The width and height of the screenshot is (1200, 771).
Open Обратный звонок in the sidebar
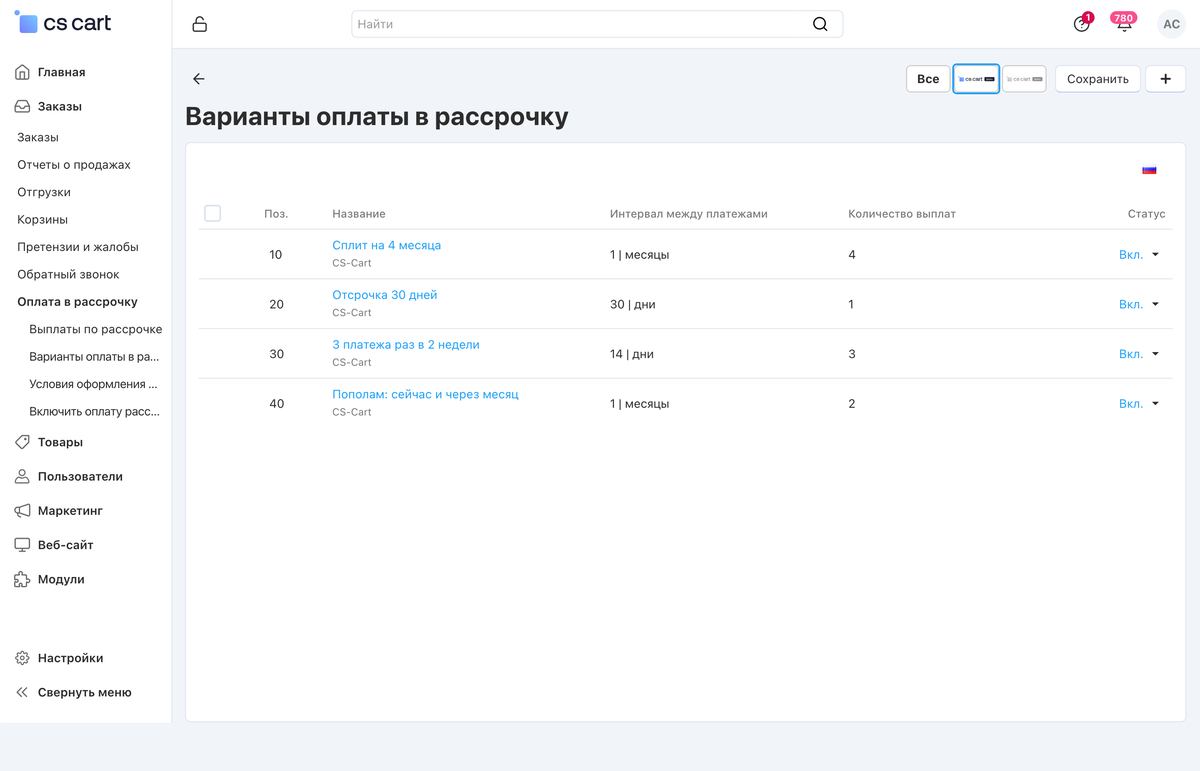click(x=68, y=274)
